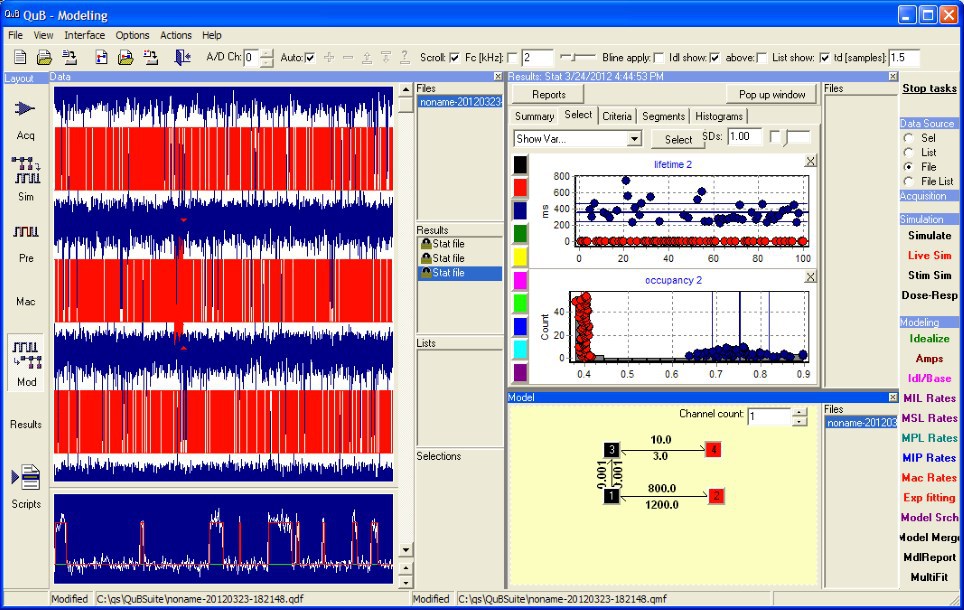Increment the A/D Ch spinner value
This screenshot has width=964, height=610.
click(267, 52)
